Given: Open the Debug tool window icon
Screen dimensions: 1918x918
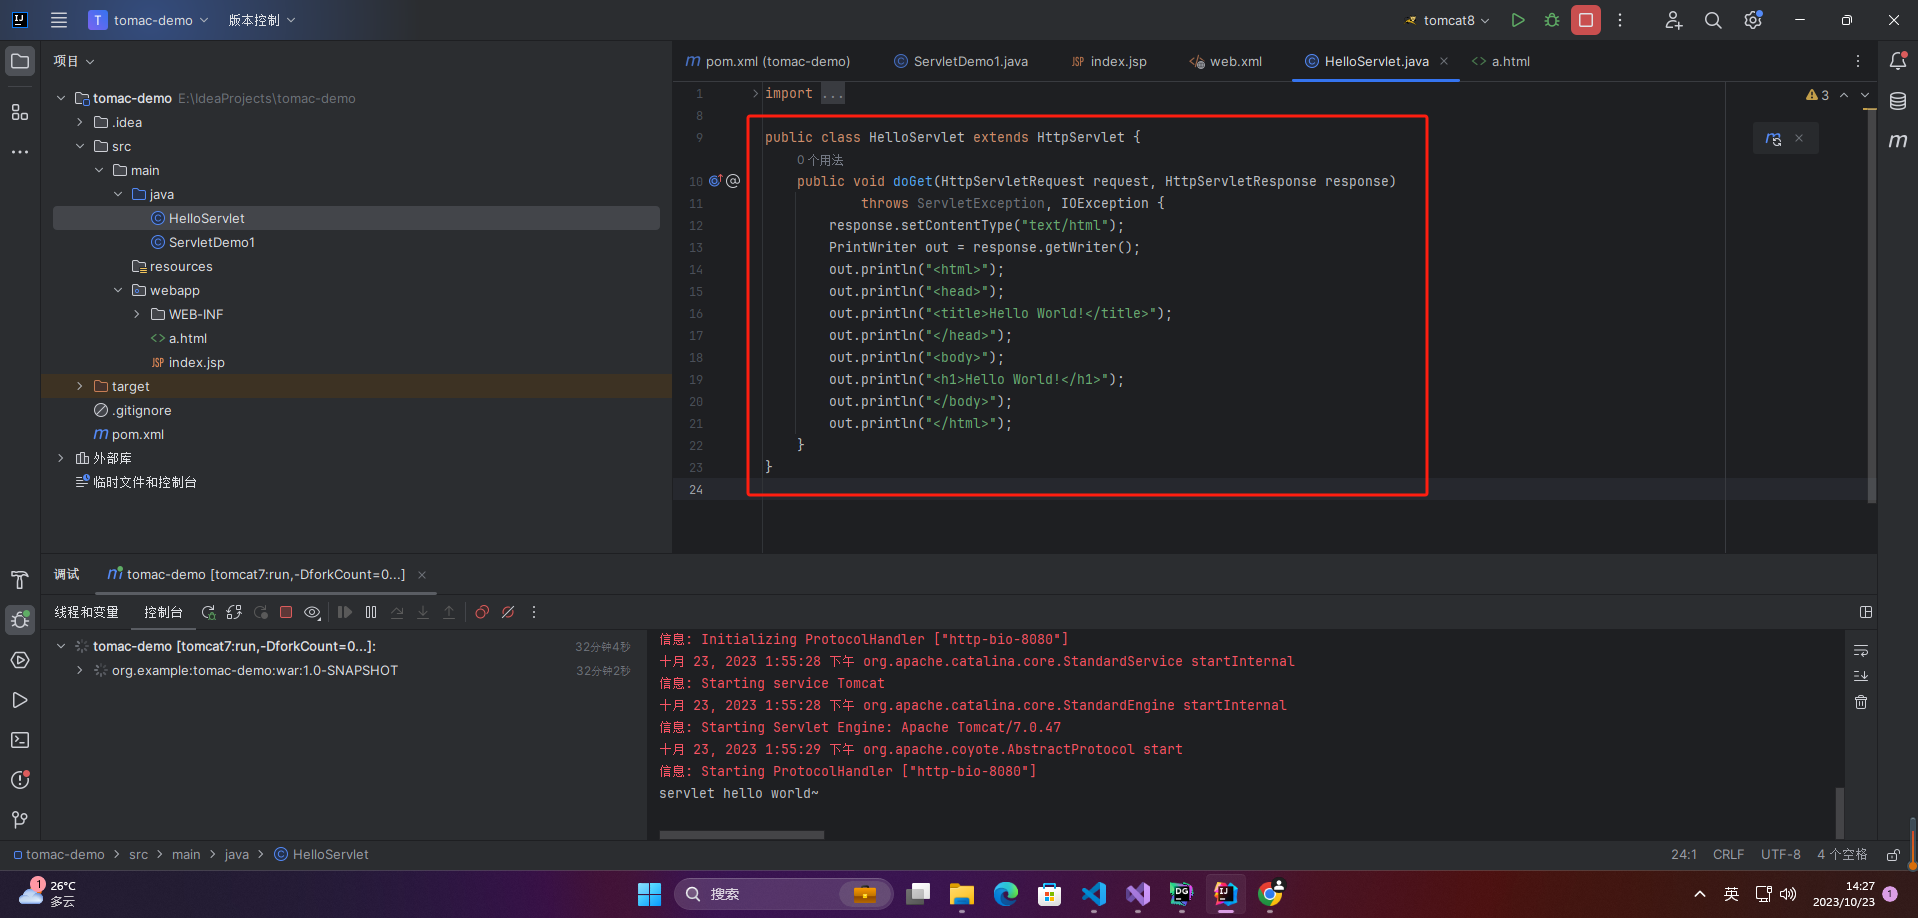Looking at the screenshot, I should point(20,620).
